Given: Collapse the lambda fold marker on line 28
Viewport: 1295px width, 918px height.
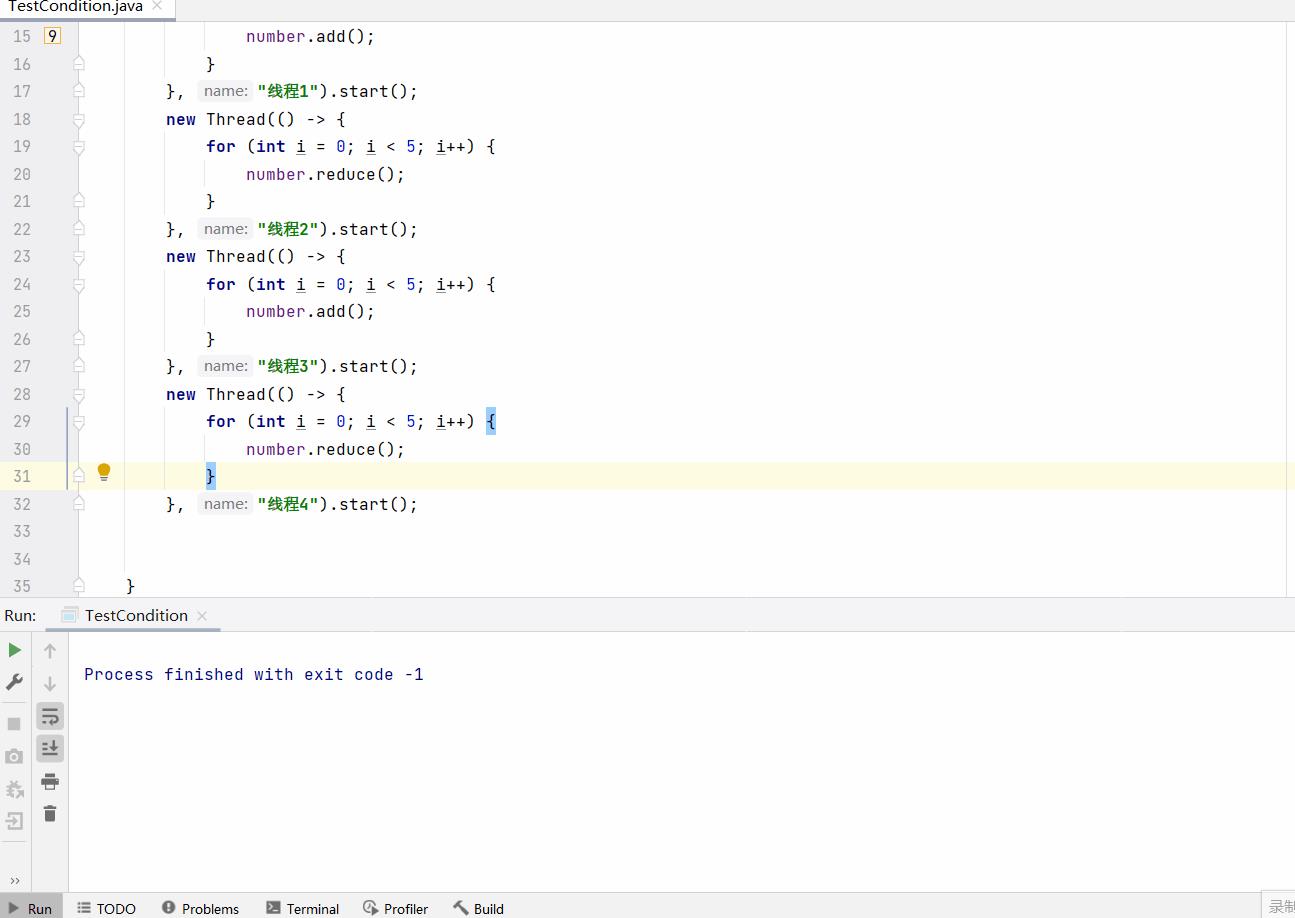Looking at the screenshot, I should click(x=79, y=395).
